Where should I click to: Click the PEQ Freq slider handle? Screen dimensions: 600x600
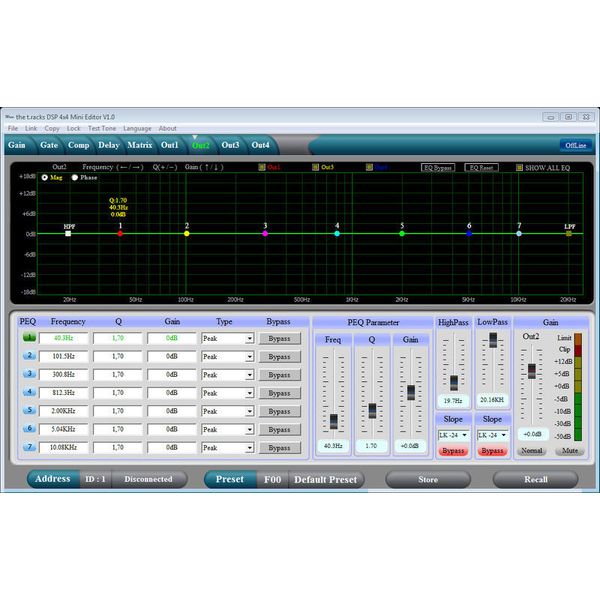(x=334, y=422)
